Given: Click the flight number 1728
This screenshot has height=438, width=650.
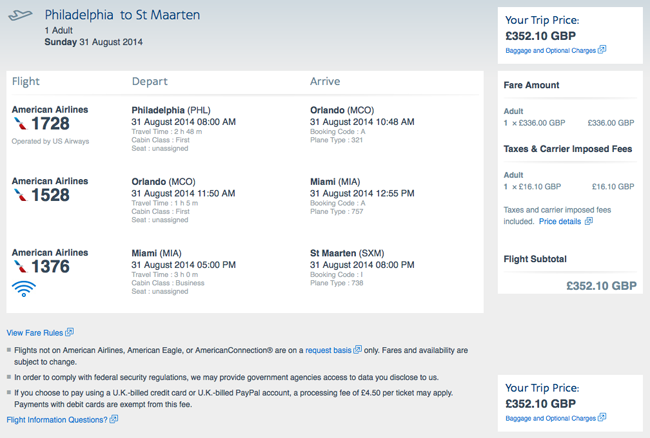Looking at the screenshot, I should 51,123.
